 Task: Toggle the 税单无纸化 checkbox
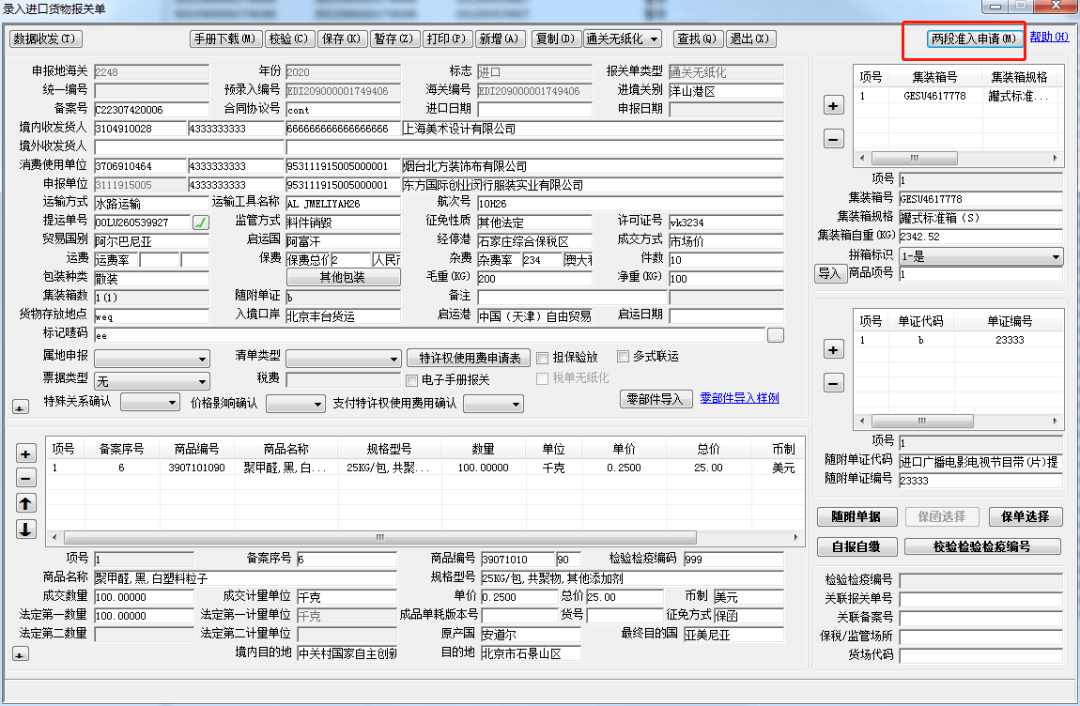[542, 378]
